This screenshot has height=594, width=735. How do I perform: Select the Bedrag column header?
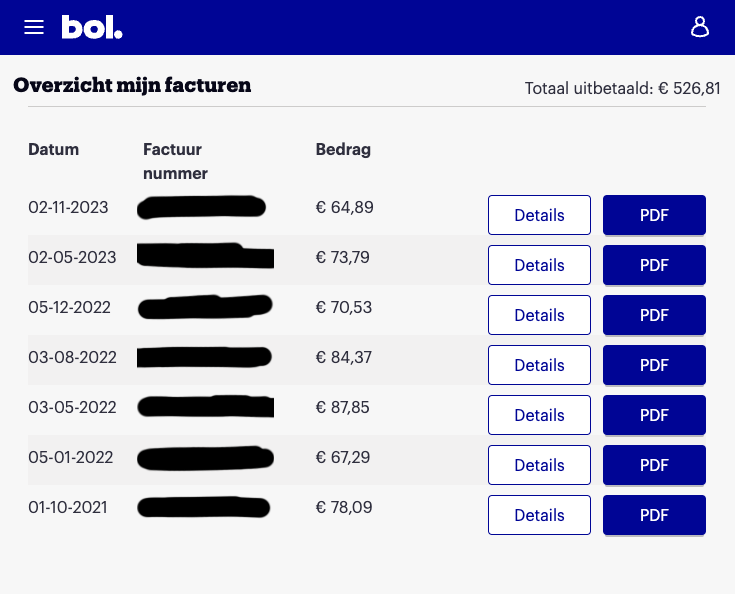point(343,150)
